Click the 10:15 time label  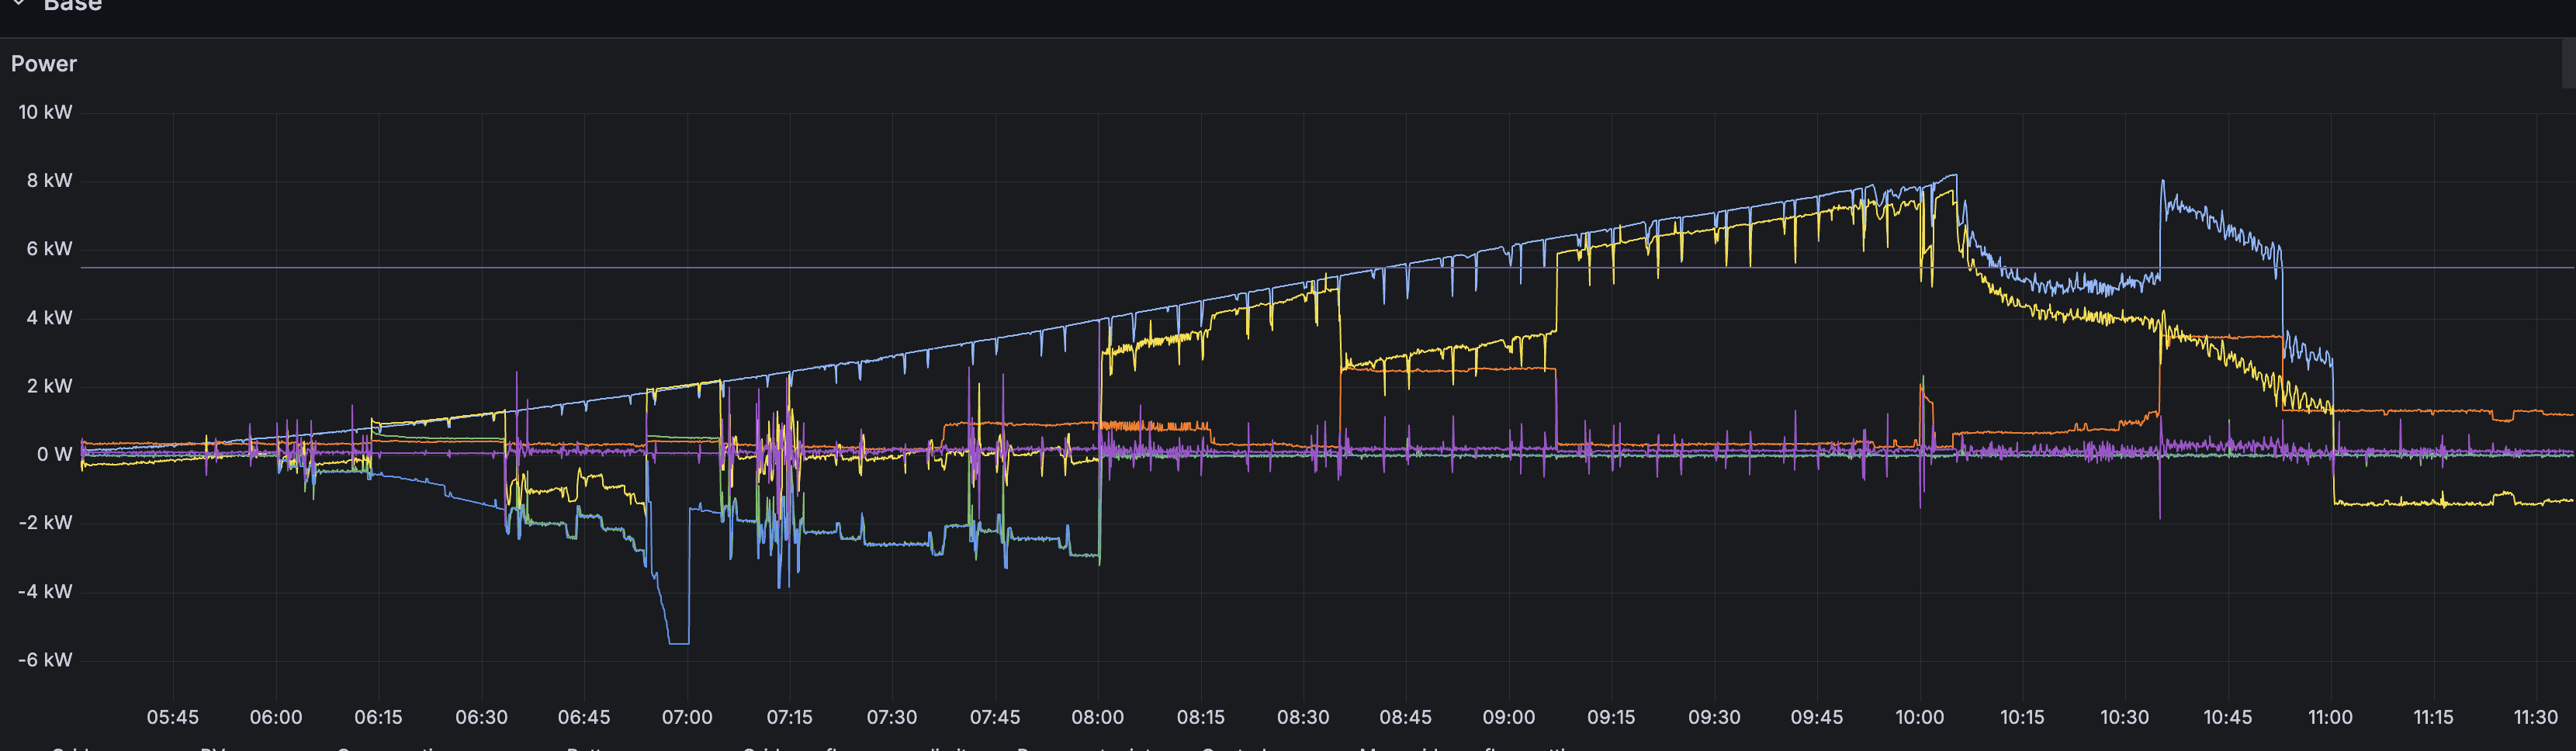(2022, 717)
